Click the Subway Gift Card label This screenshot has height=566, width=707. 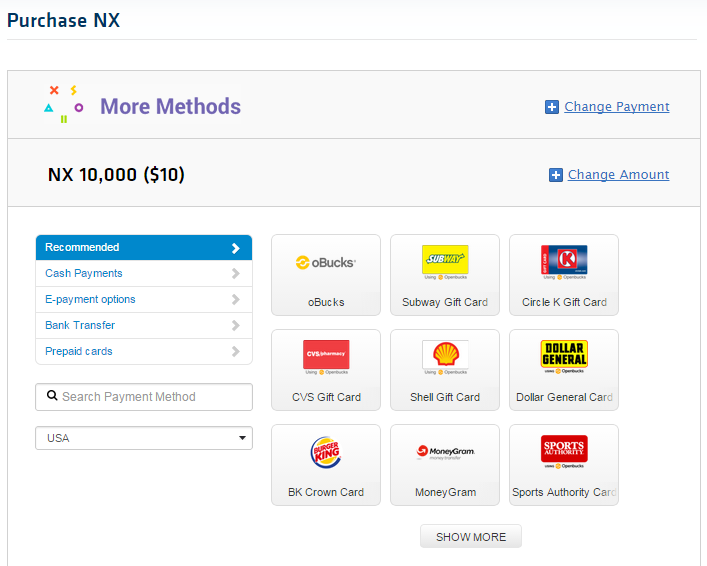point(445,302)
